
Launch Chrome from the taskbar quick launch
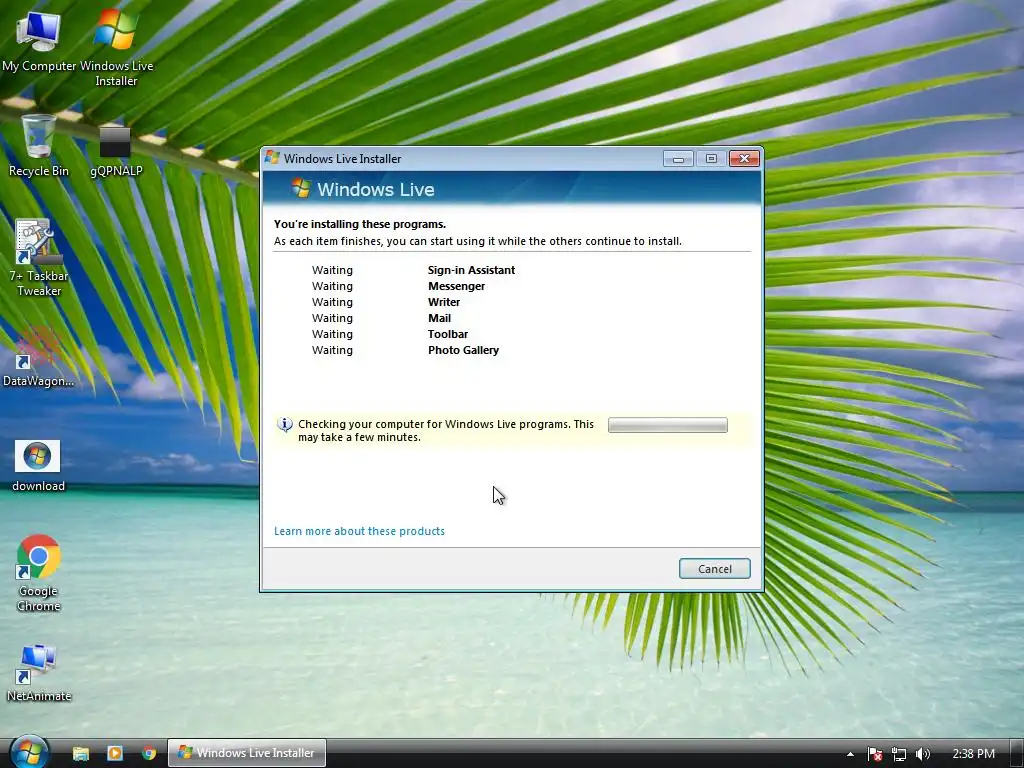pos(149,753)
